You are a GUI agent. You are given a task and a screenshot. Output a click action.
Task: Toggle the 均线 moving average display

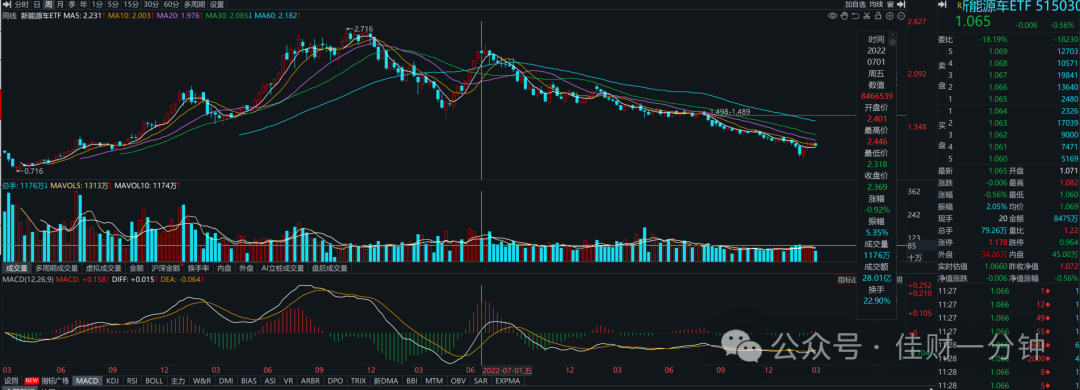(876, 4)
